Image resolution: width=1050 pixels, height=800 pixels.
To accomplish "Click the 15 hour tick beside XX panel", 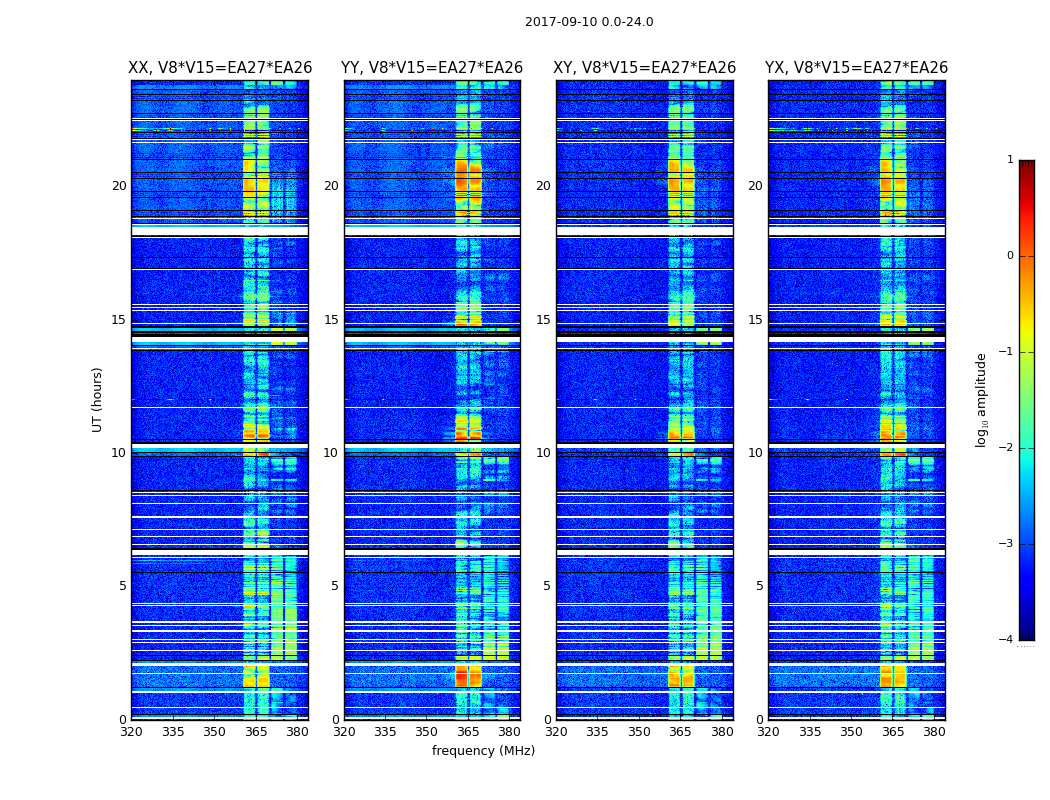I will [x=119, y=320].
